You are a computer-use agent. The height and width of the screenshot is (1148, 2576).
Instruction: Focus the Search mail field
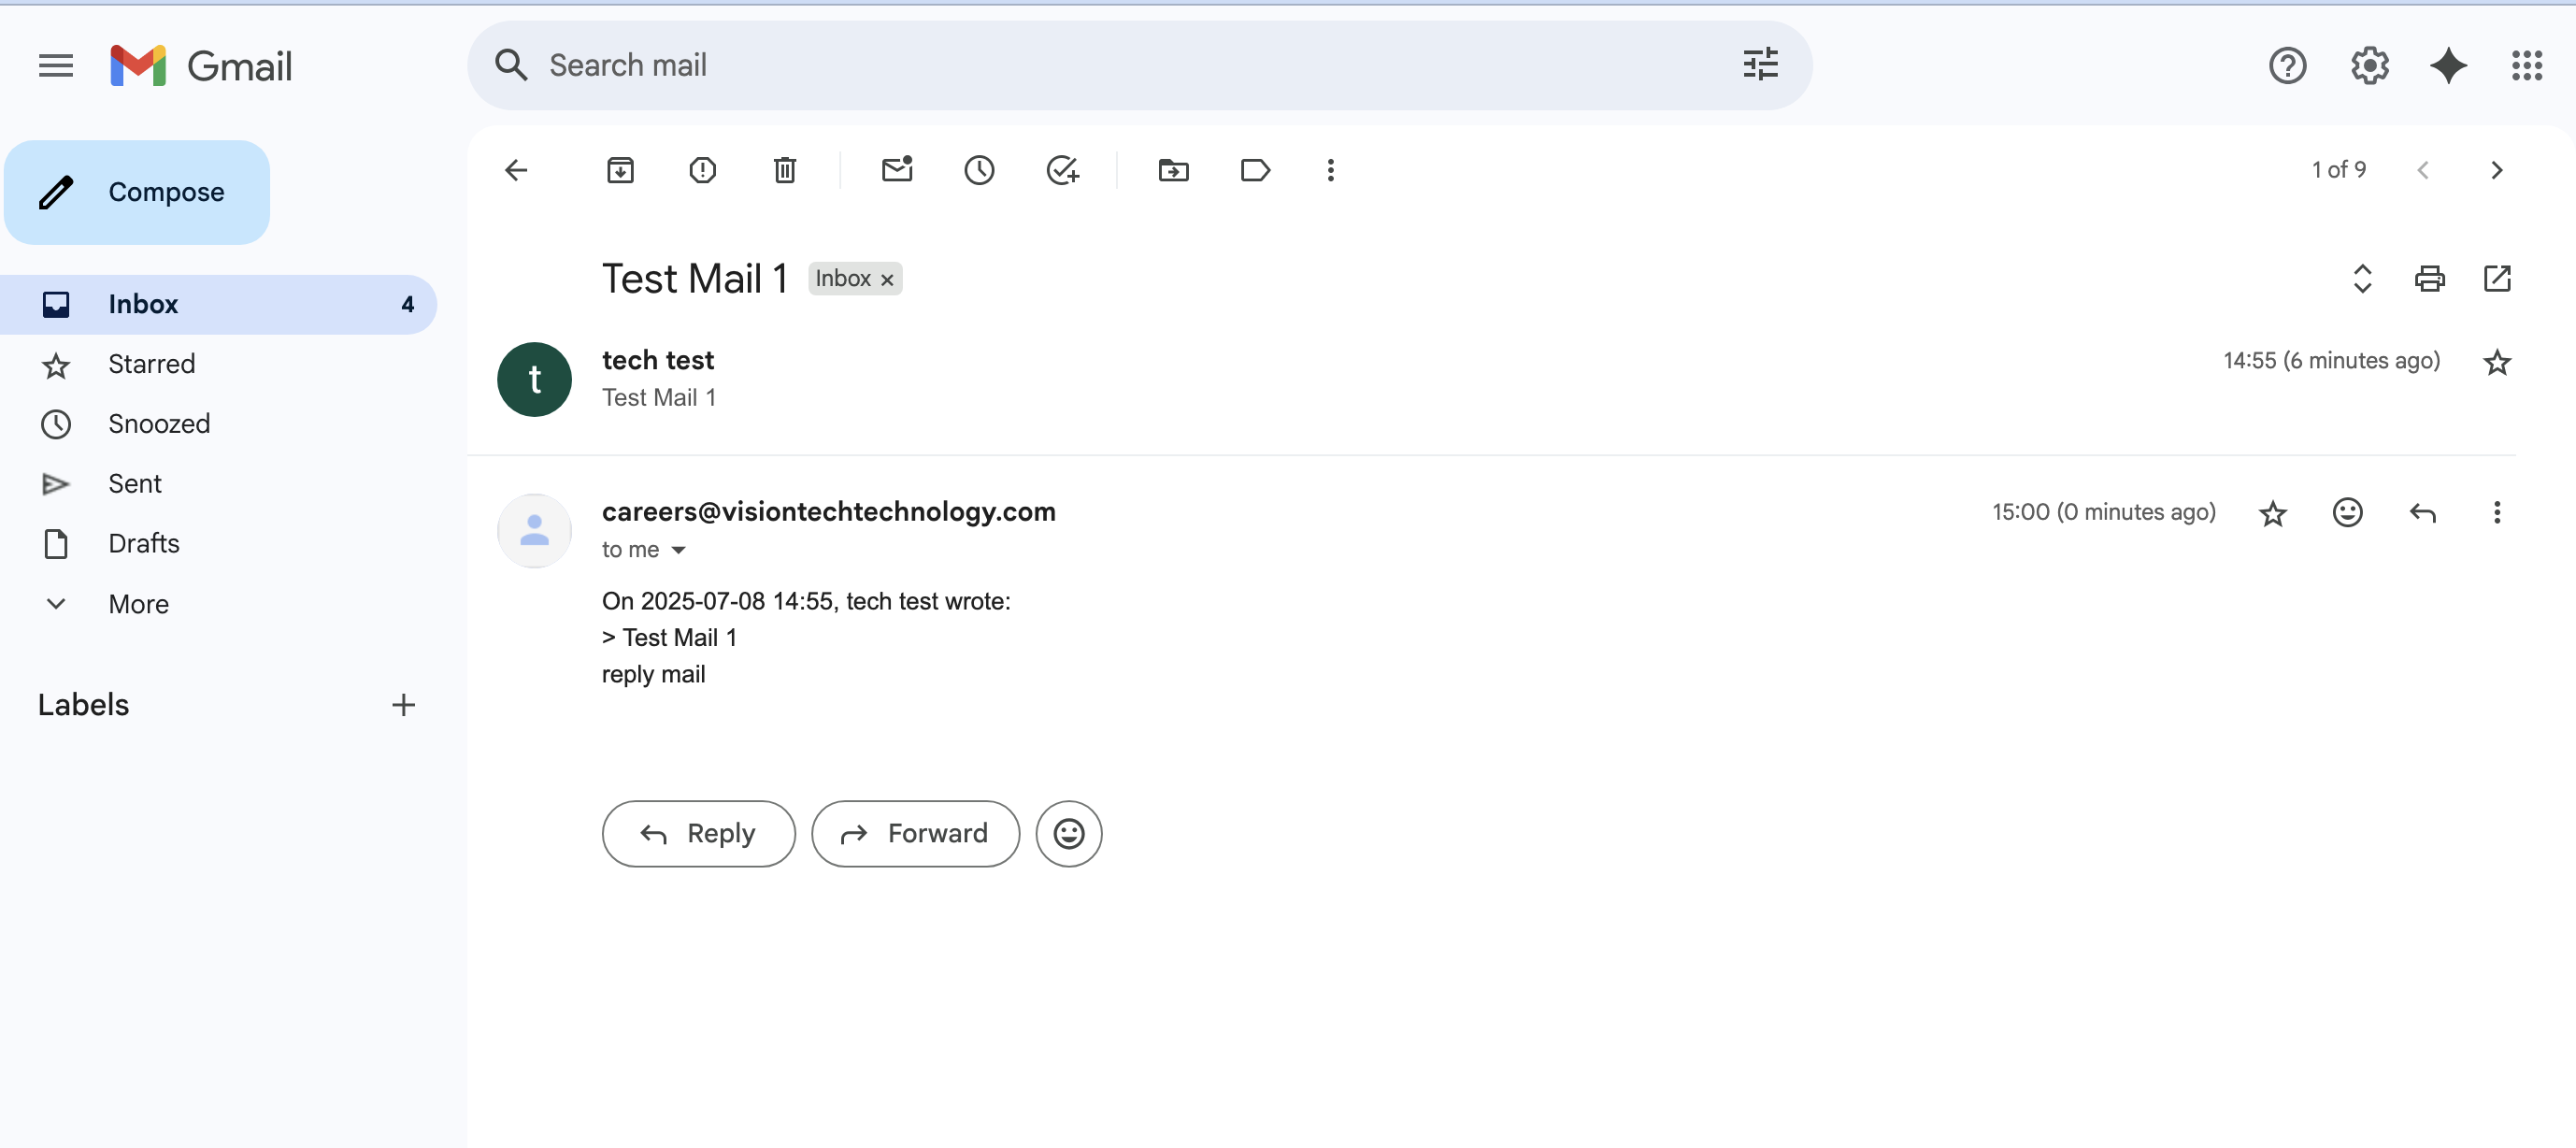[x=1100, y=66]
